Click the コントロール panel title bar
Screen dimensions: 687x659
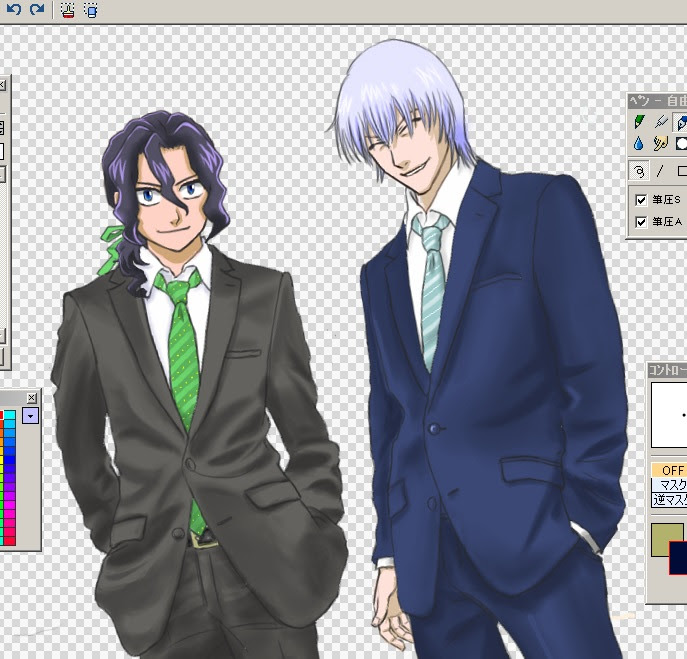coord(667,370)
